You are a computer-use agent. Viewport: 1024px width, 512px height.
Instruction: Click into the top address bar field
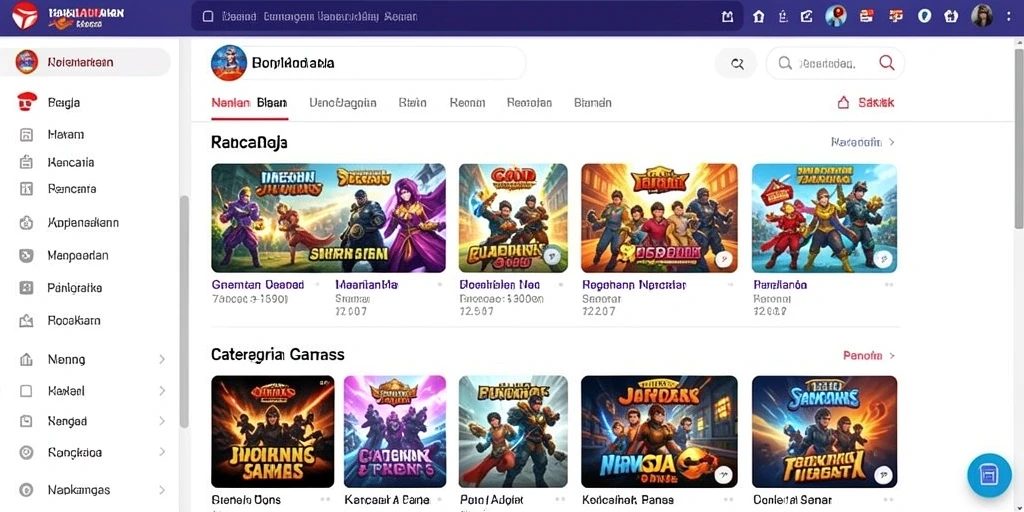pos(467,16)
